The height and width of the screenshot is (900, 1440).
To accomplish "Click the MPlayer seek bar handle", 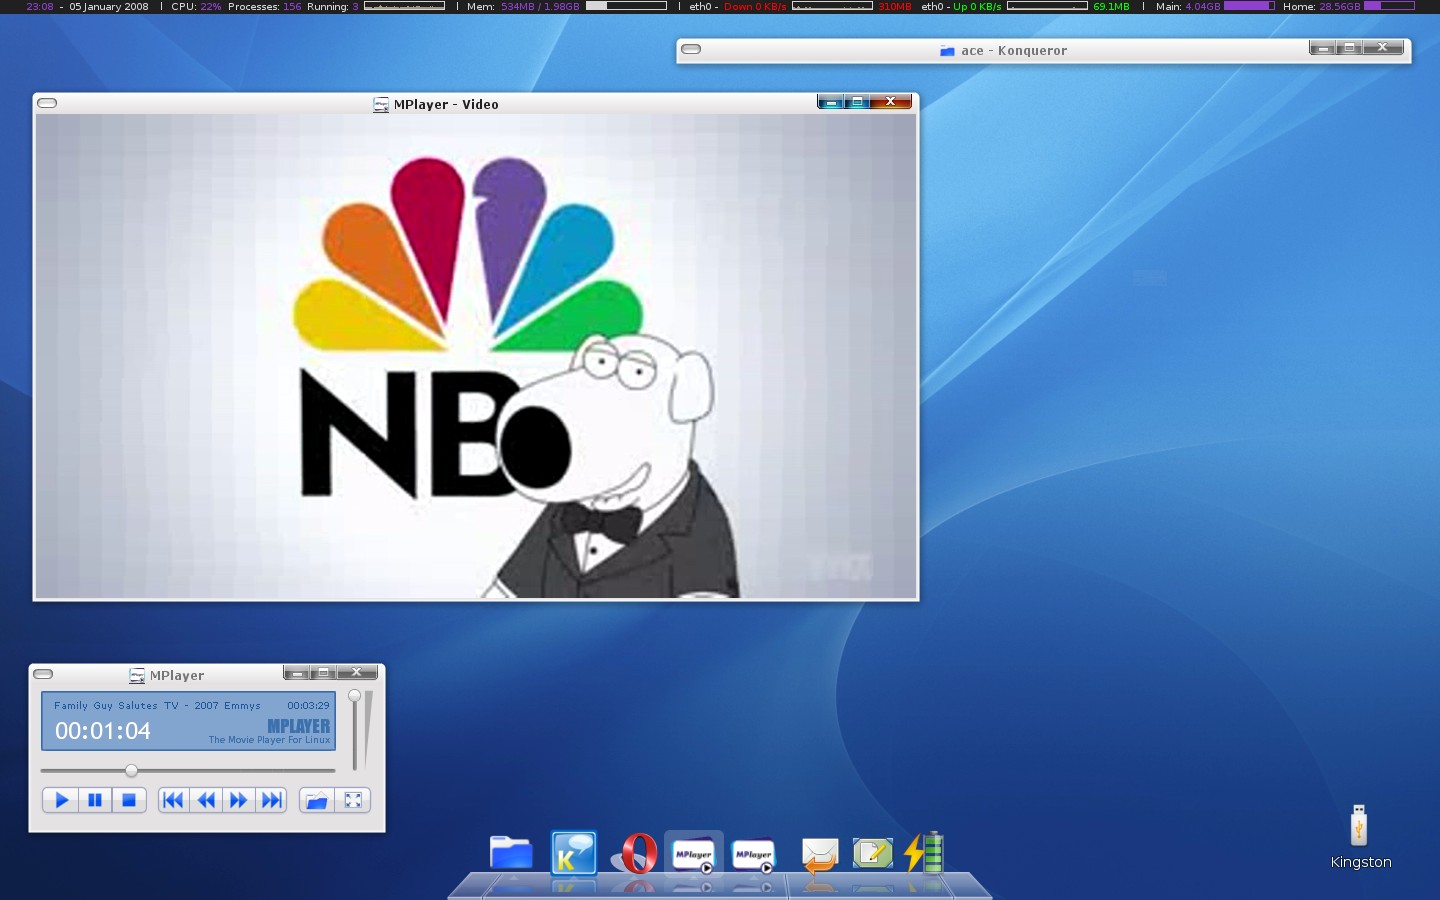I will [131, 770].
